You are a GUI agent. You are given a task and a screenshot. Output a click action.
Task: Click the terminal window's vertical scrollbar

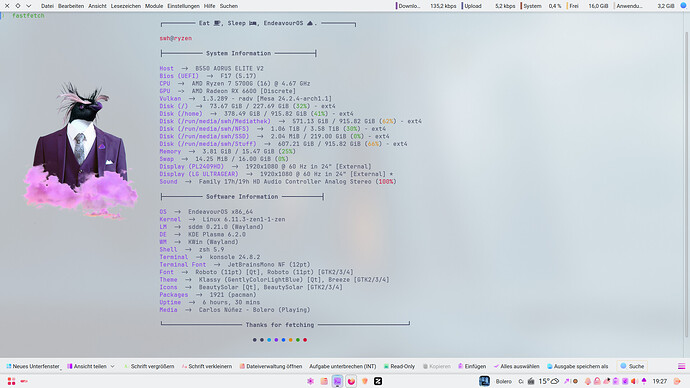point(686,184)
